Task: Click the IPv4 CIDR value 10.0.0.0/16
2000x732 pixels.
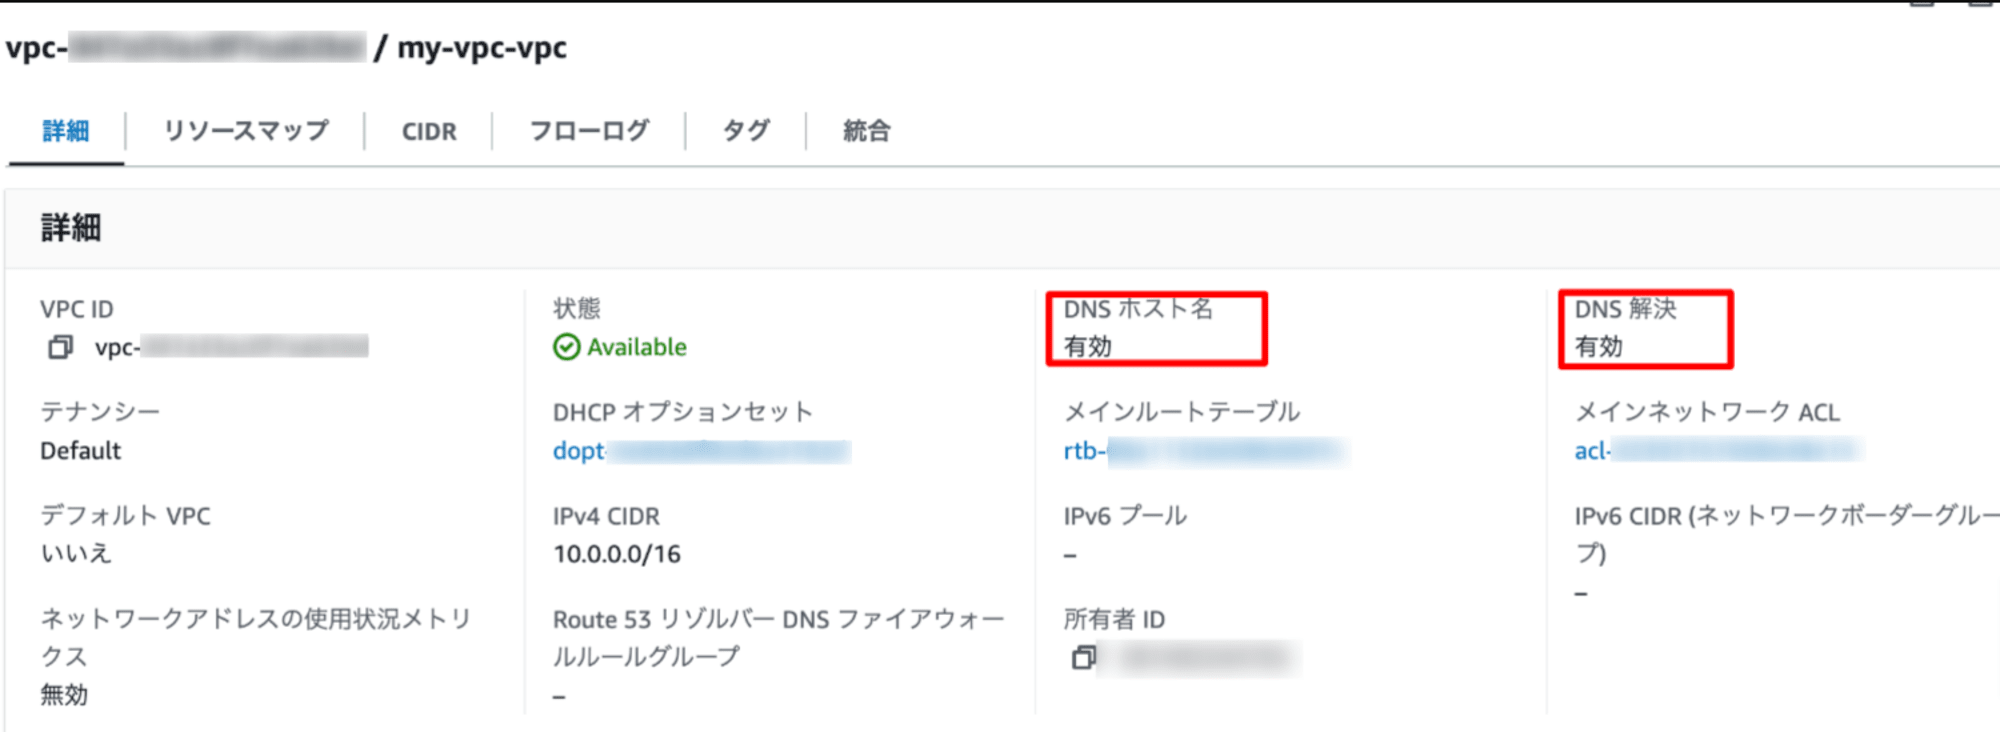Action: tap(617, 554)
